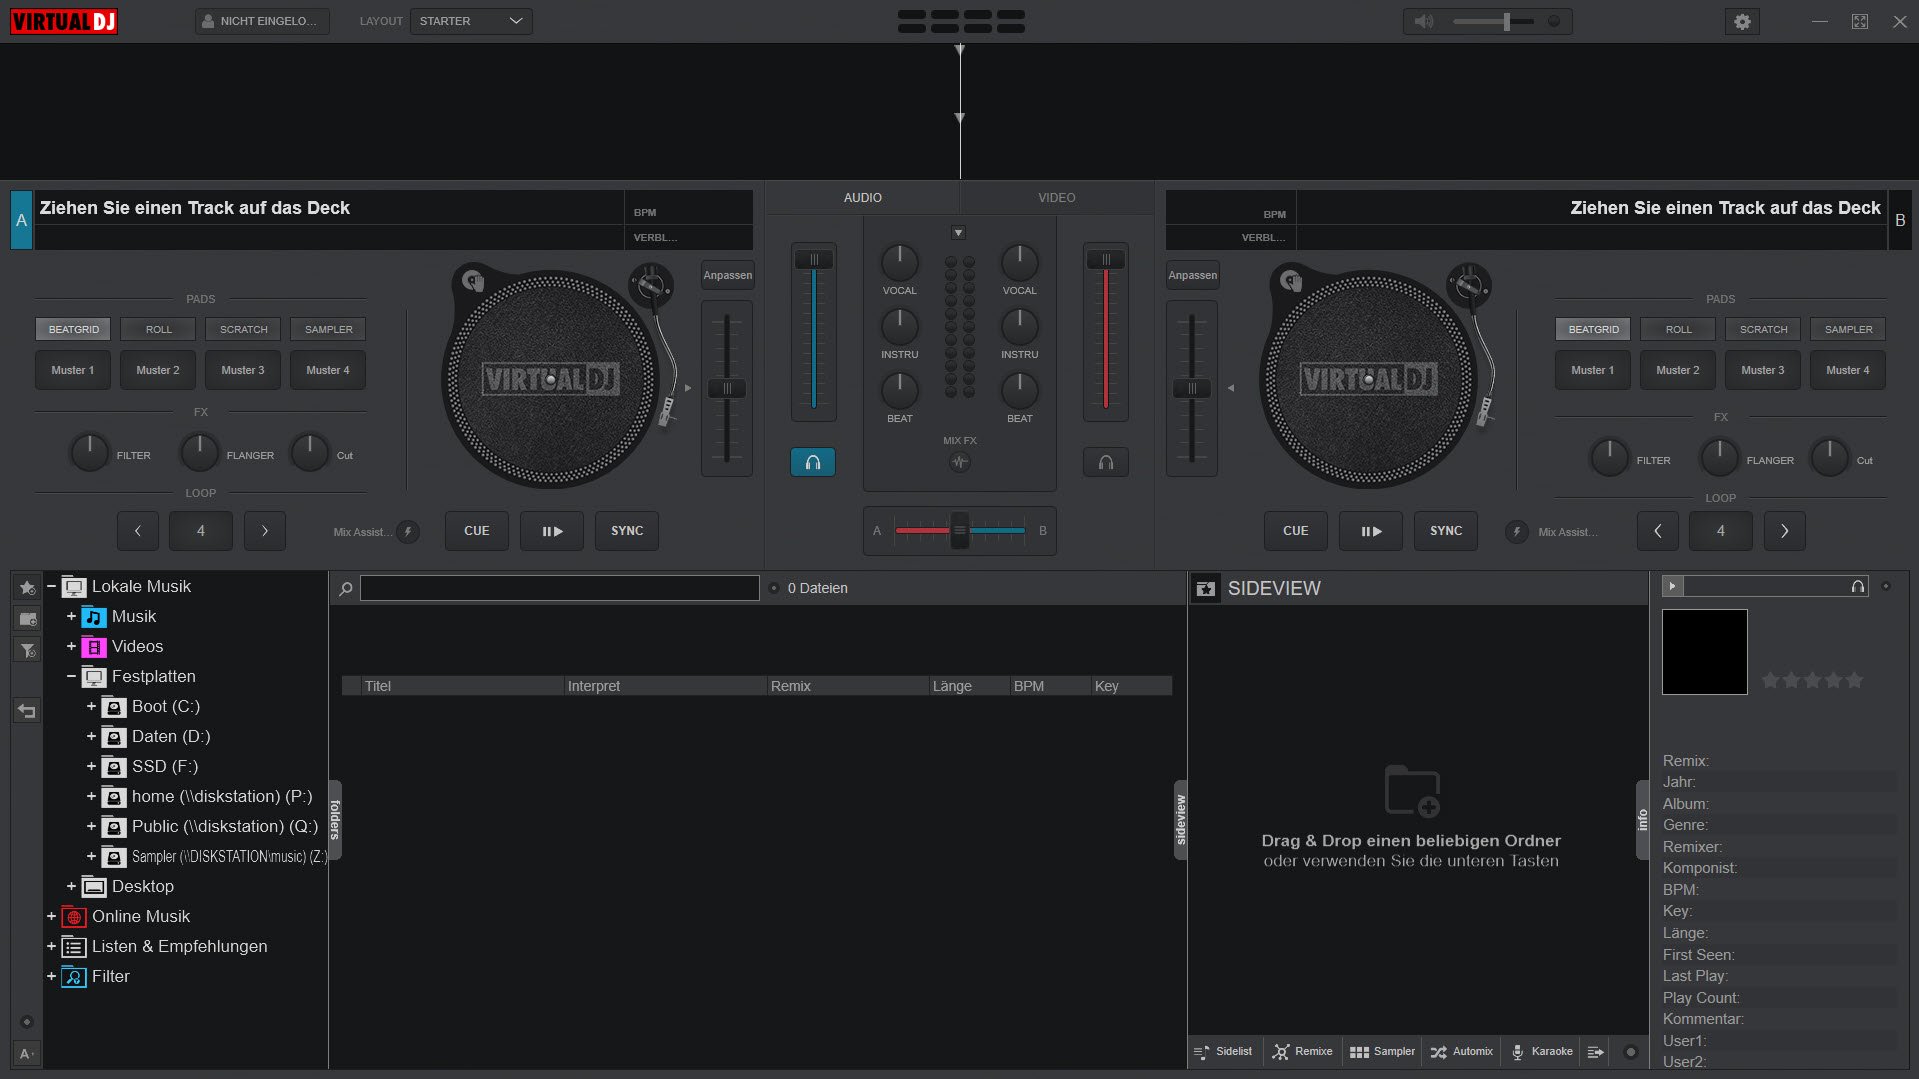1919x1079 pixels.
Task: Open settings with the gear icon
Action: pyautogui.click(x=1742, y=22)
